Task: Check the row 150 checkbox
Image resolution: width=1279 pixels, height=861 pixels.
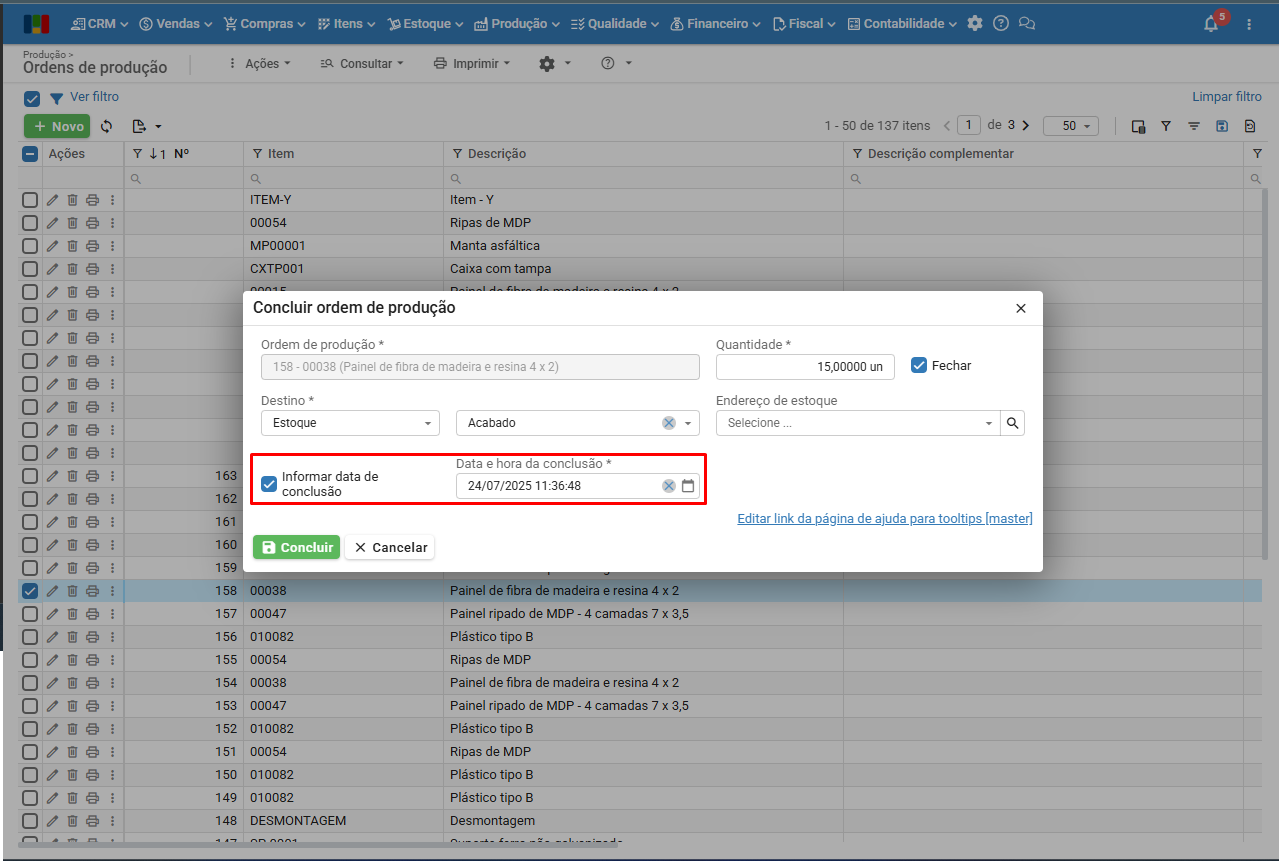Action: coord(30,775)
